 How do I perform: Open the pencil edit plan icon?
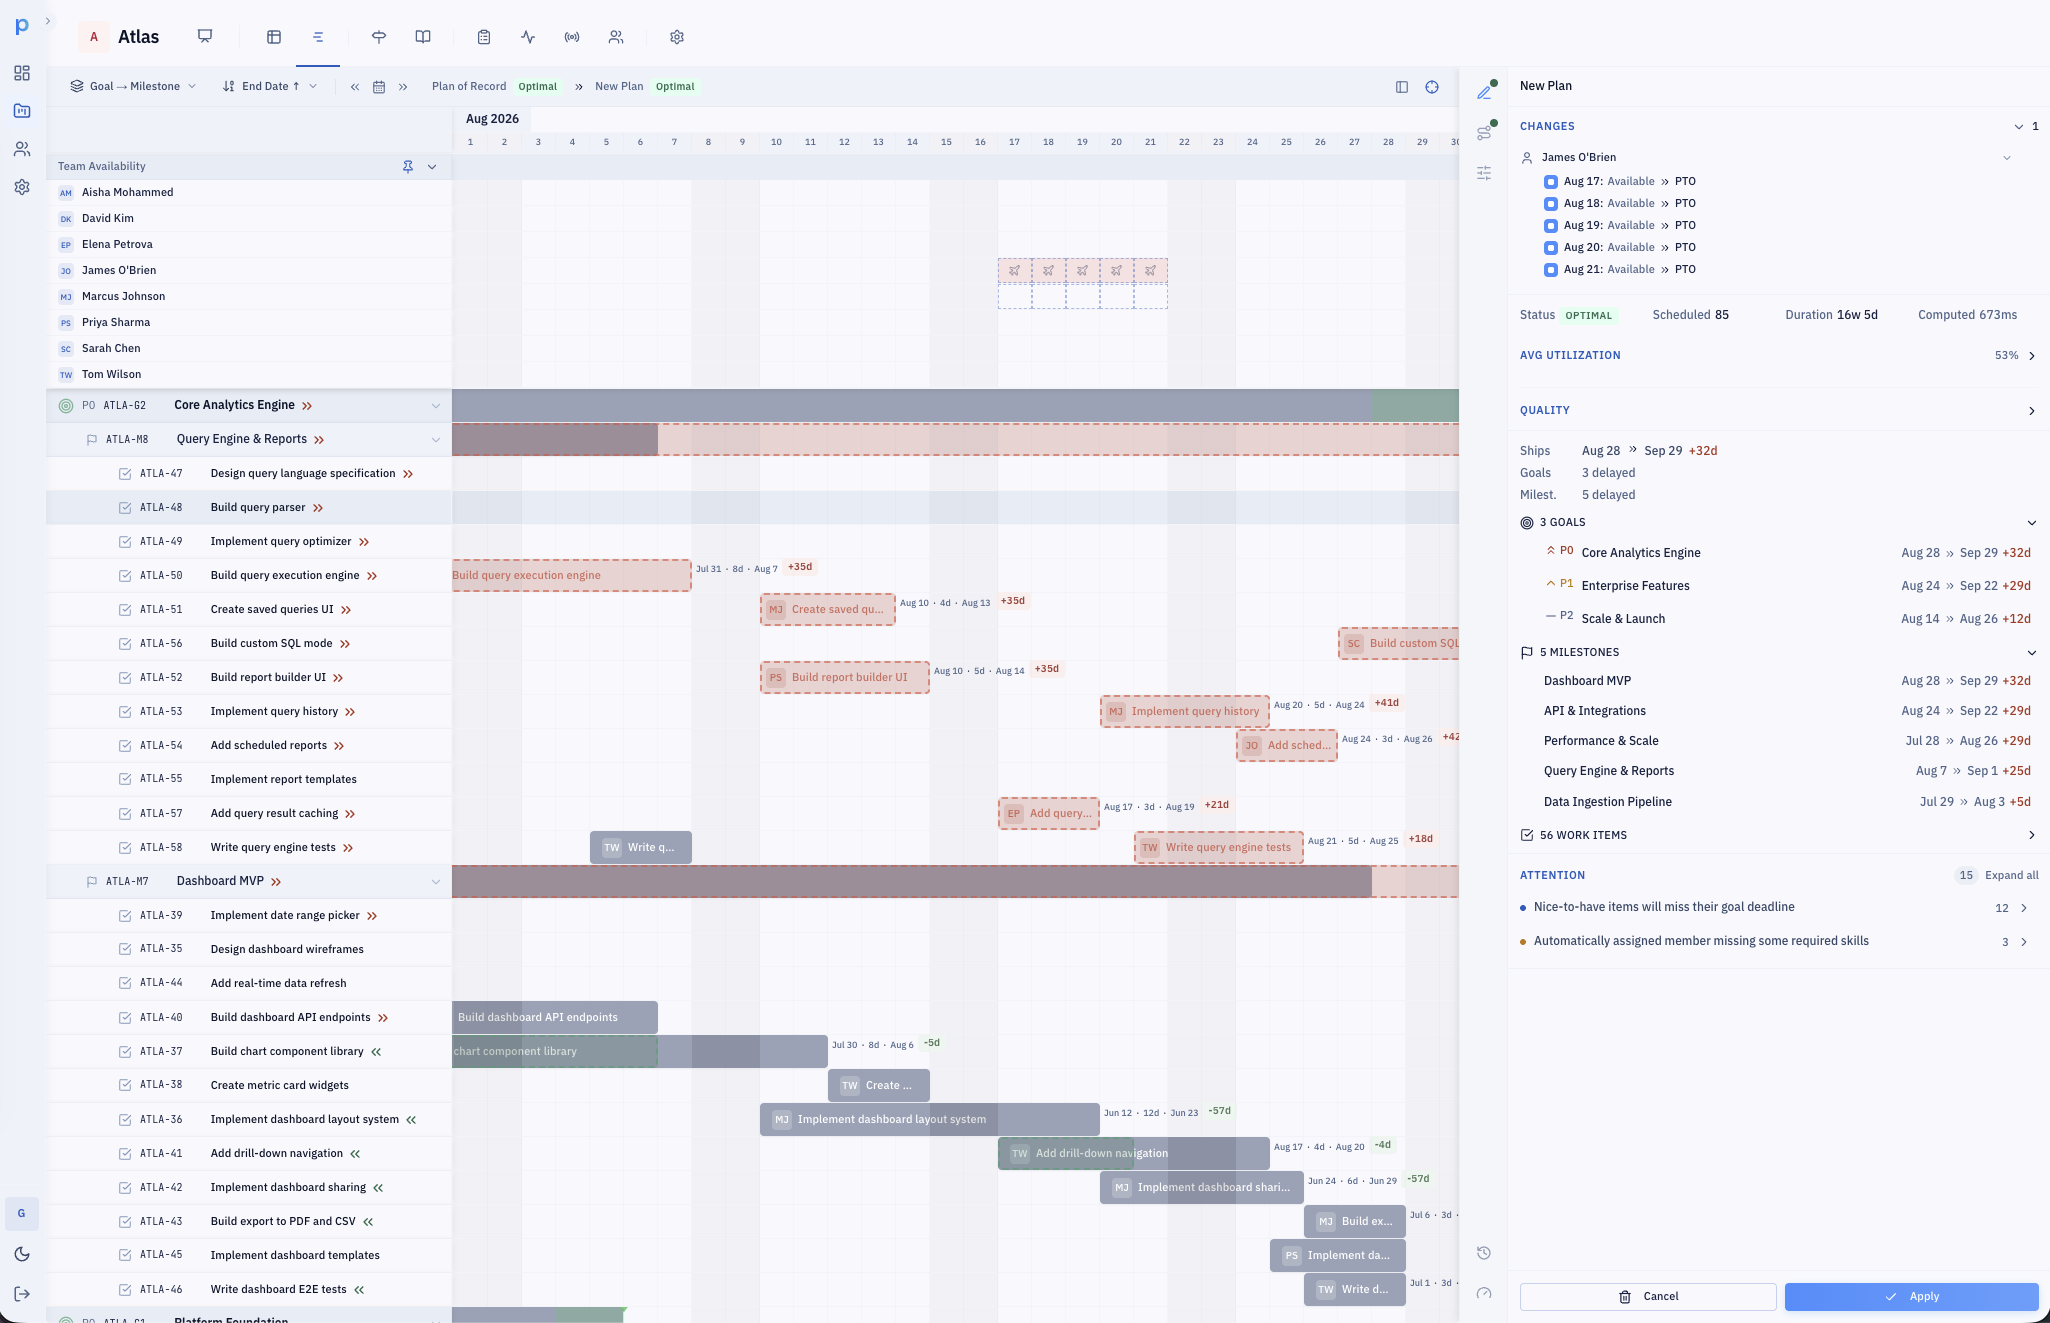(x=1484, y=92)
